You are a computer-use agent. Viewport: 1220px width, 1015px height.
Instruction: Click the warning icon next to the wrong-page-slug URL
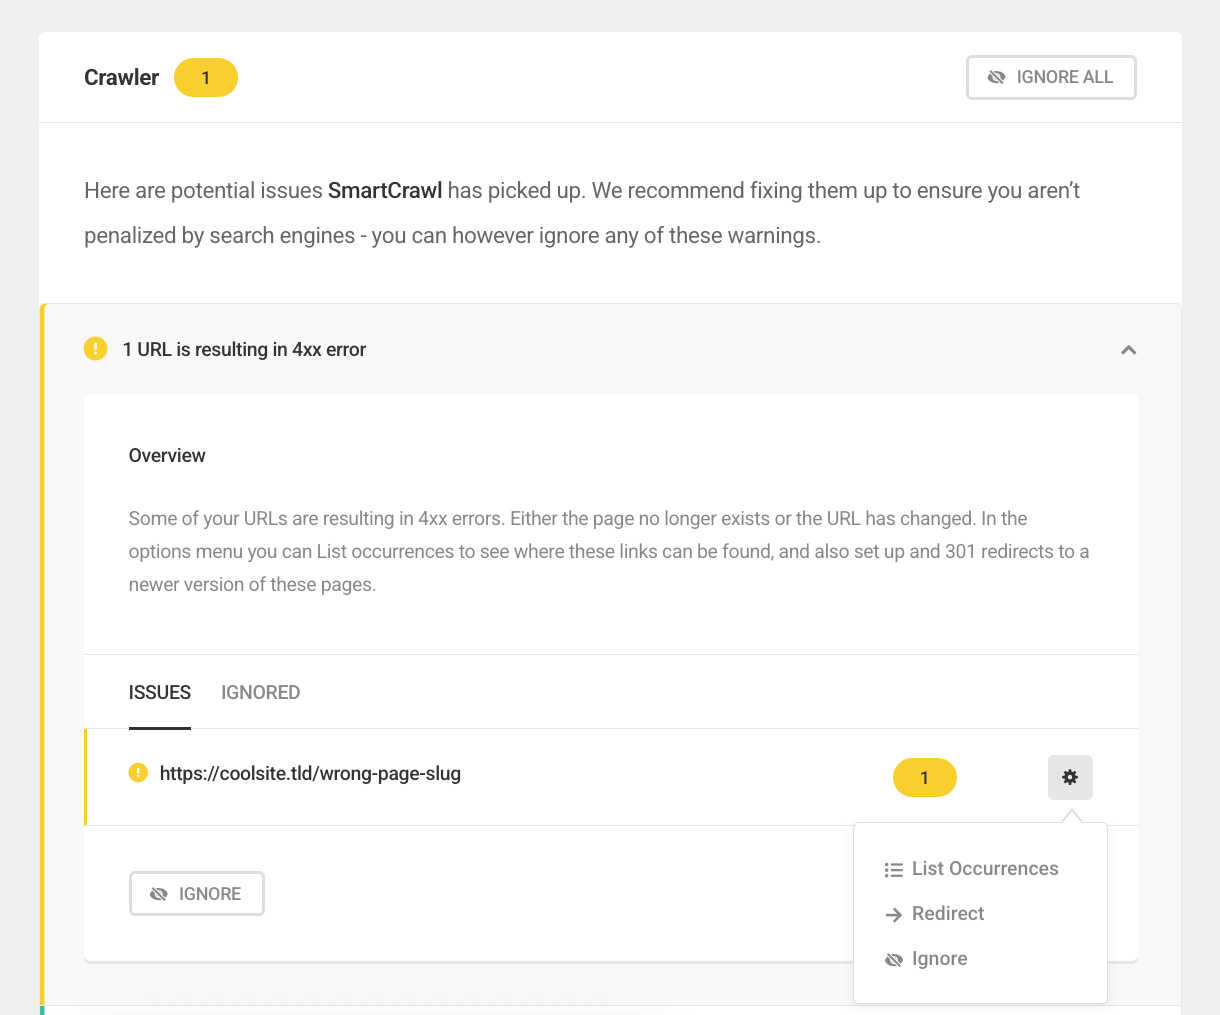(139, 773)
